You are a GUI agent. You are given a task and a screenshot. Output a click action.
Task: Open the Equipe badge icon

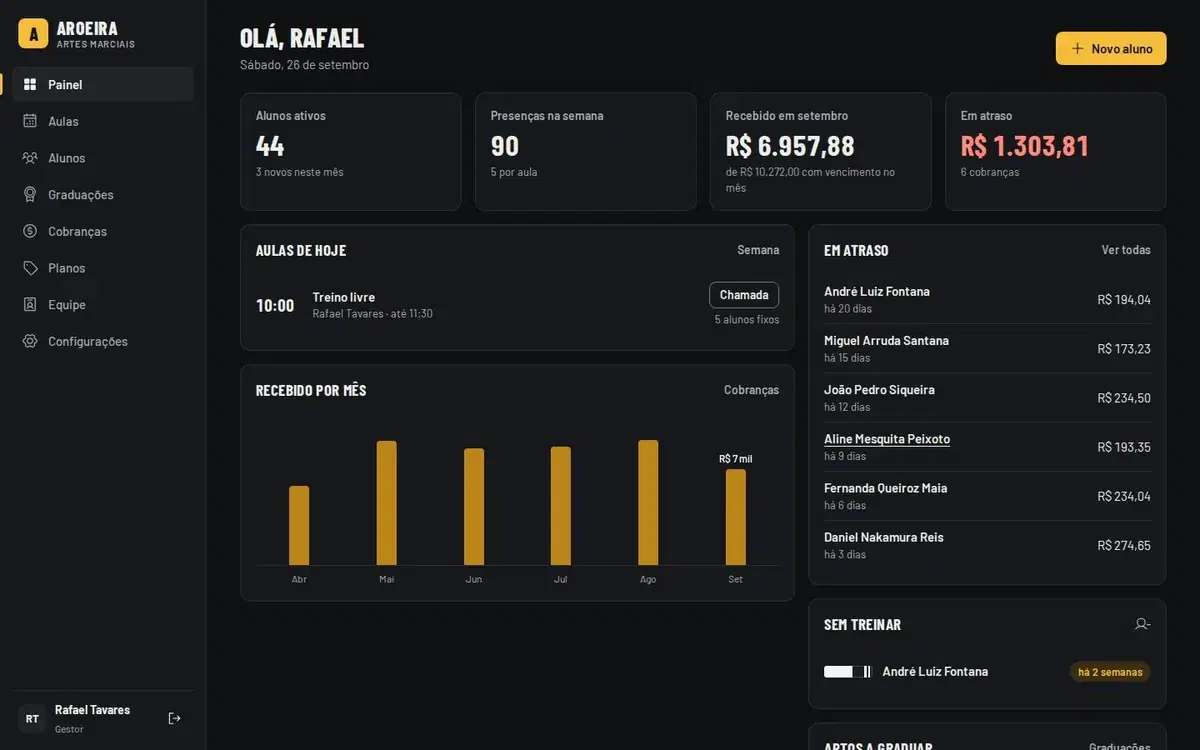(x=30, y=305)
